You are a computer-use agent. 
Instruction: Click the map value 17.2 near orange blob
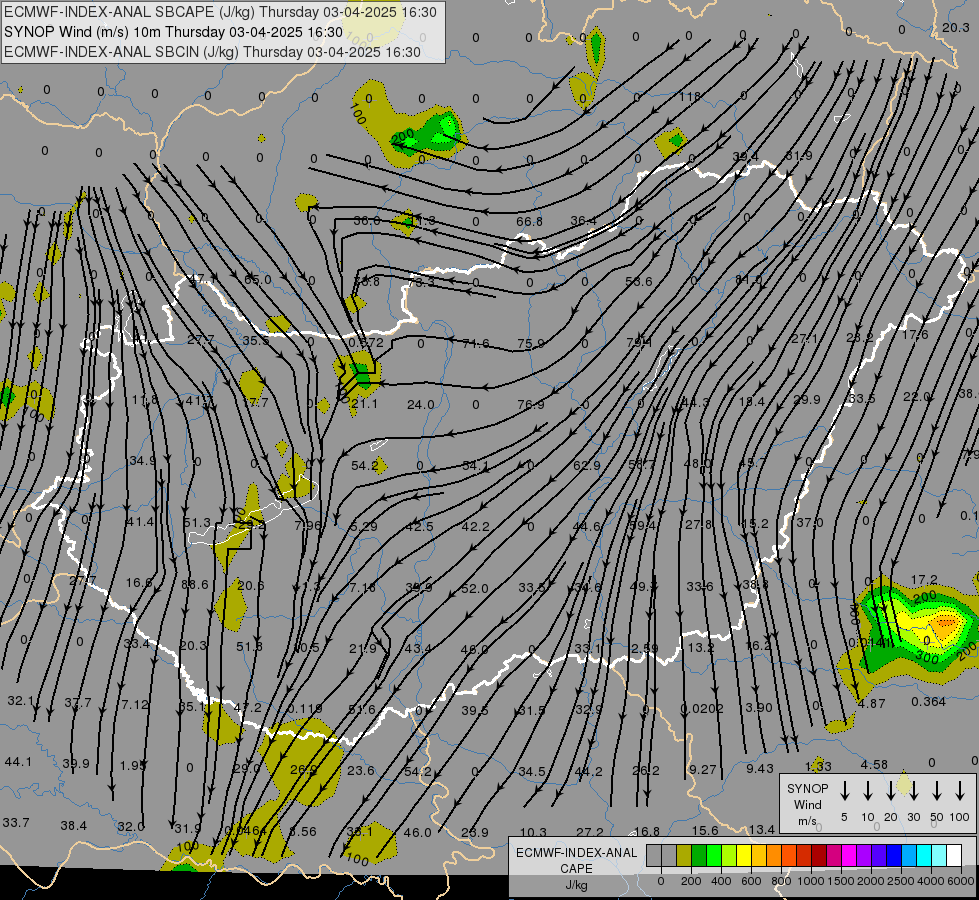pos(924,580)
